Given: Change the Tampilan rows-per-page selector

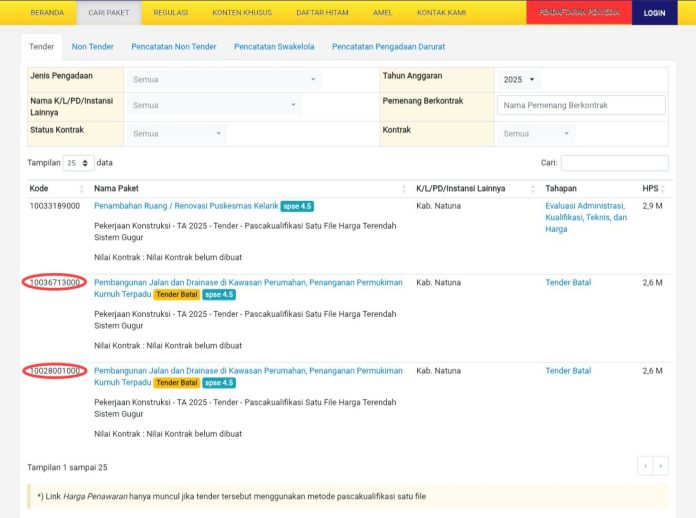Looking at the screenshot, I should tap(78, 162).
